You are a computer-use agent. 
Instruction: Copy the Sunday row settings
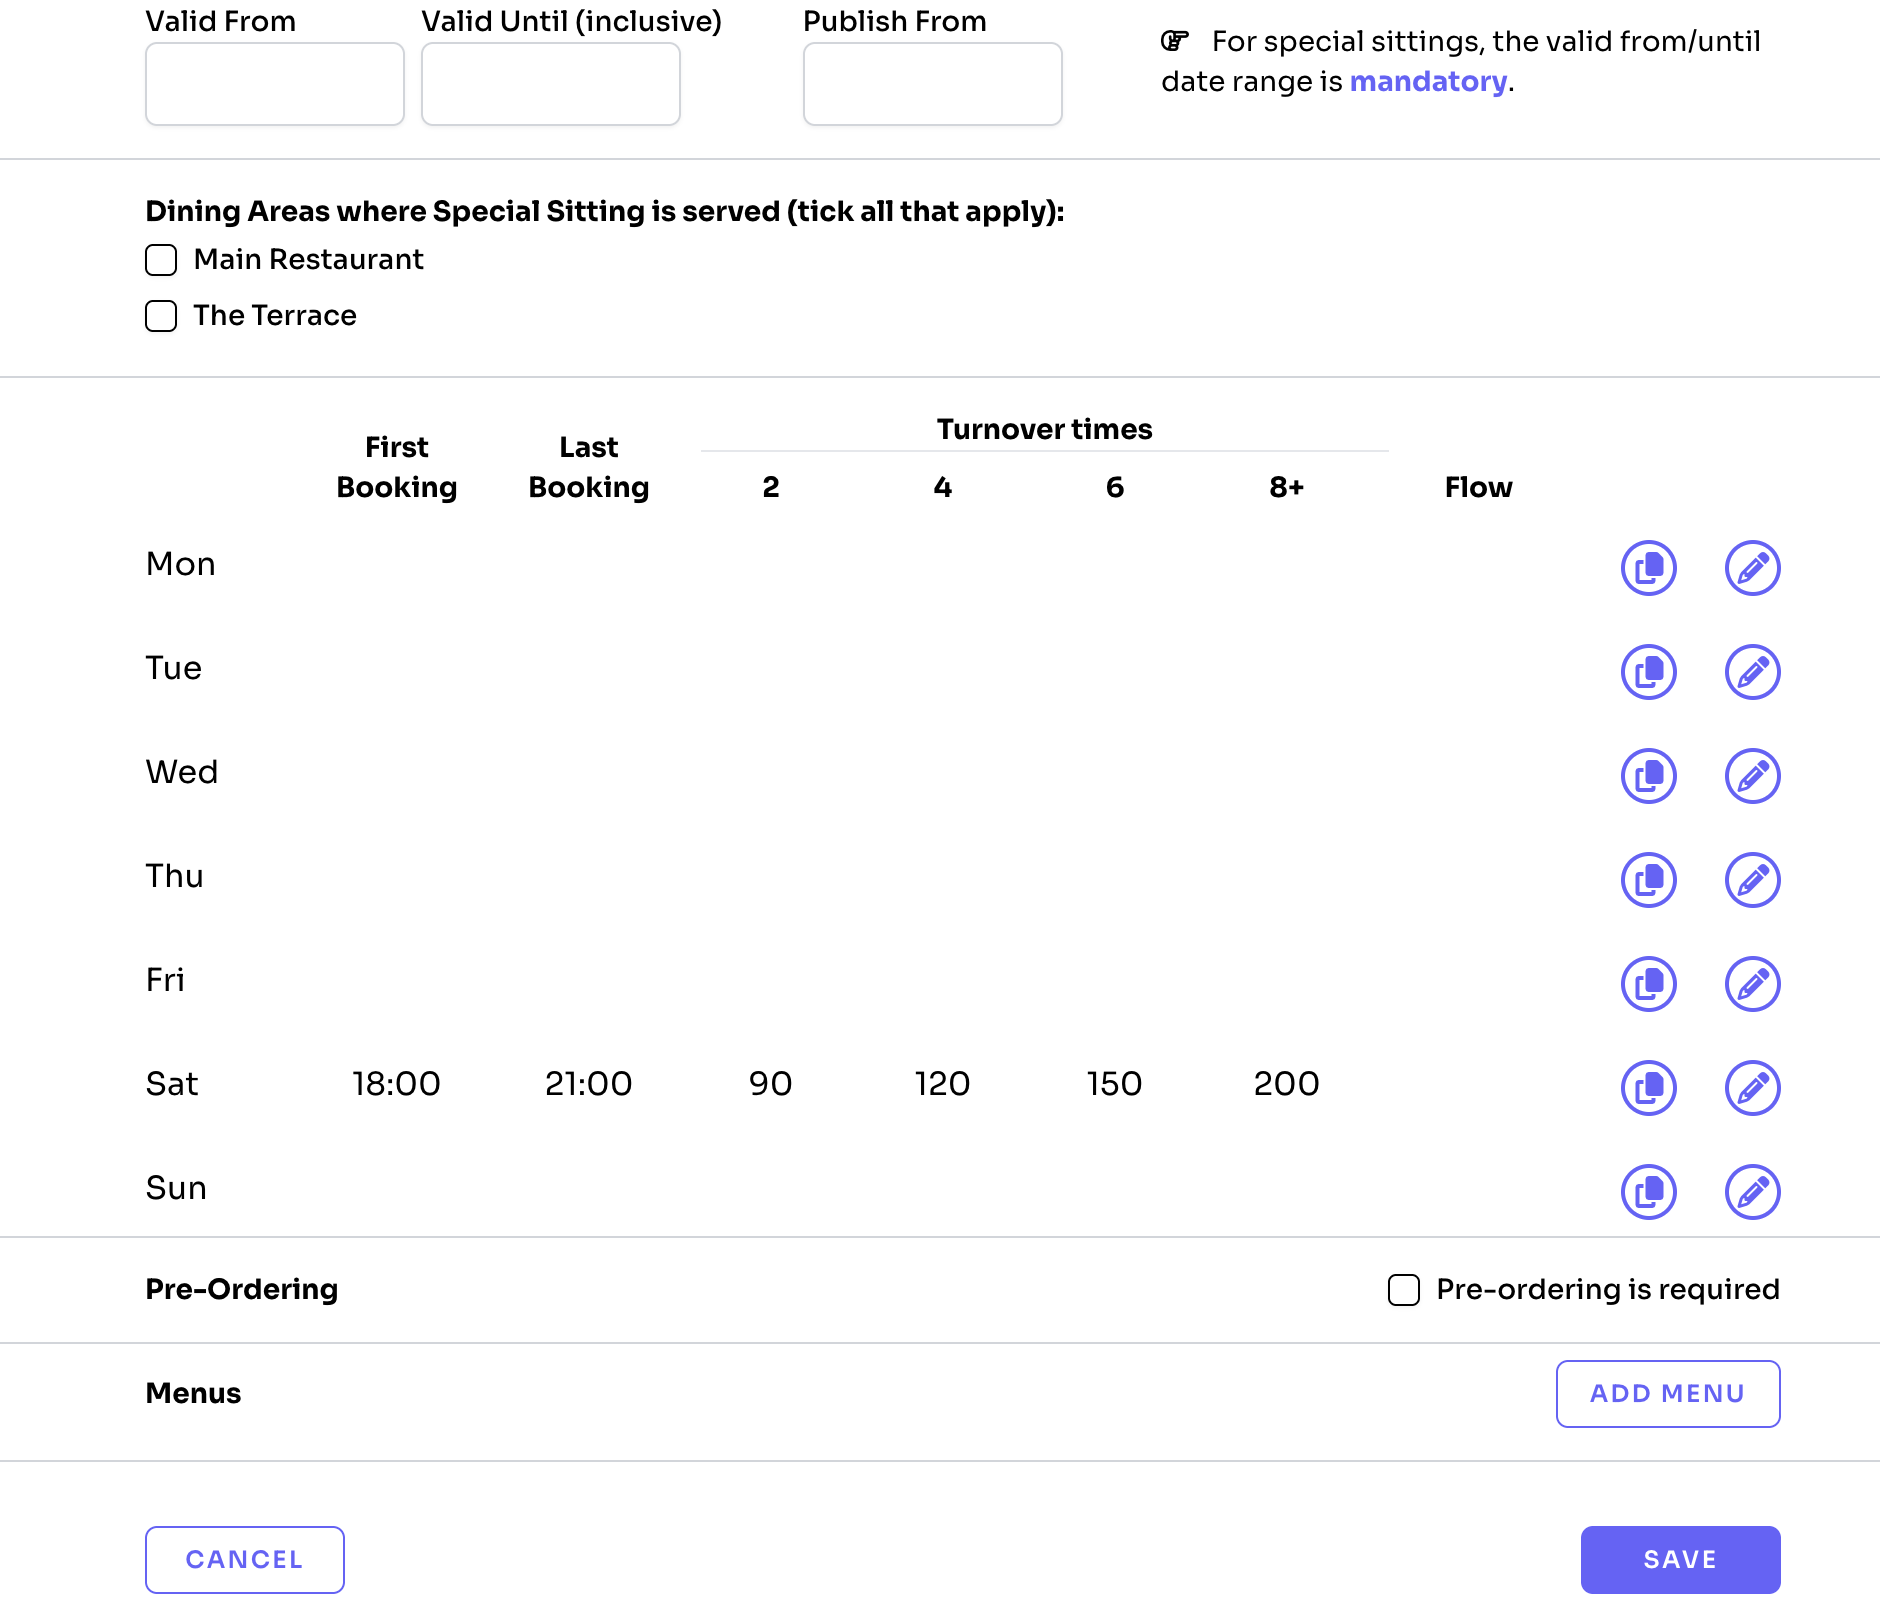tap(1648, 1192)
